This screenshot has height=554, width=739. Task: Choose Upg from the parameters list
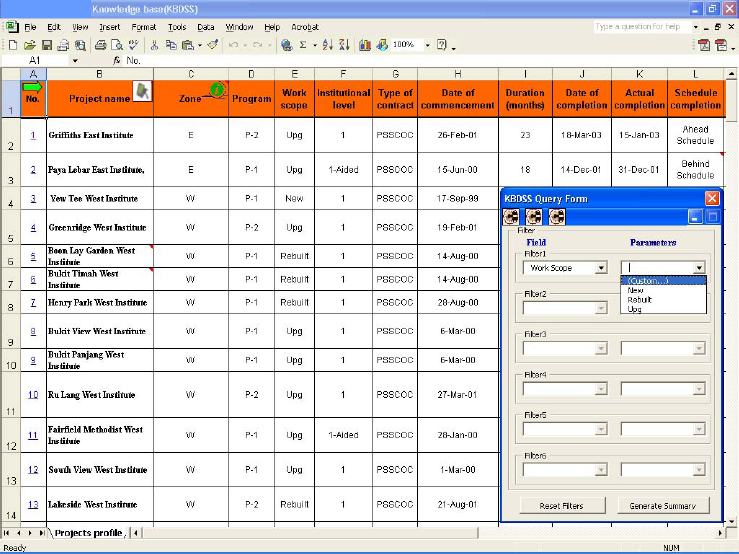tap(663, 309)
